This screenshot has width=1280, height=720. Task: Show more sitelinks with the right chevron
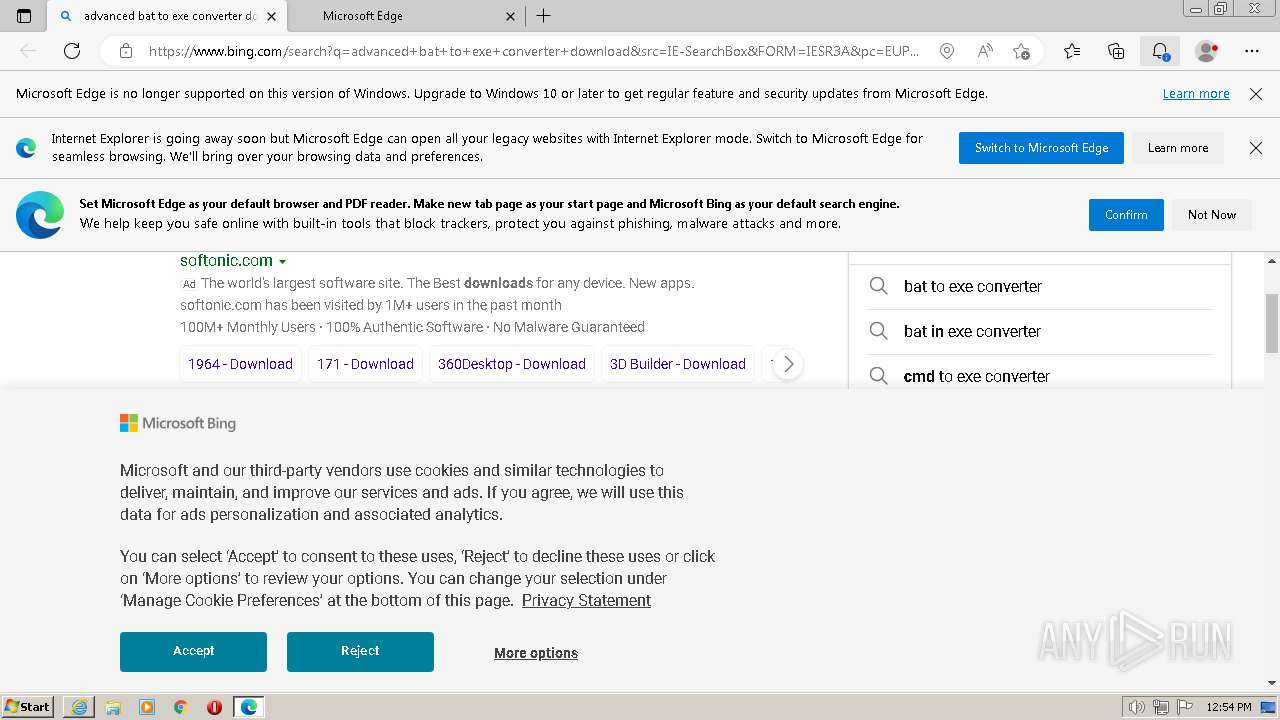[x=788, y=364]
